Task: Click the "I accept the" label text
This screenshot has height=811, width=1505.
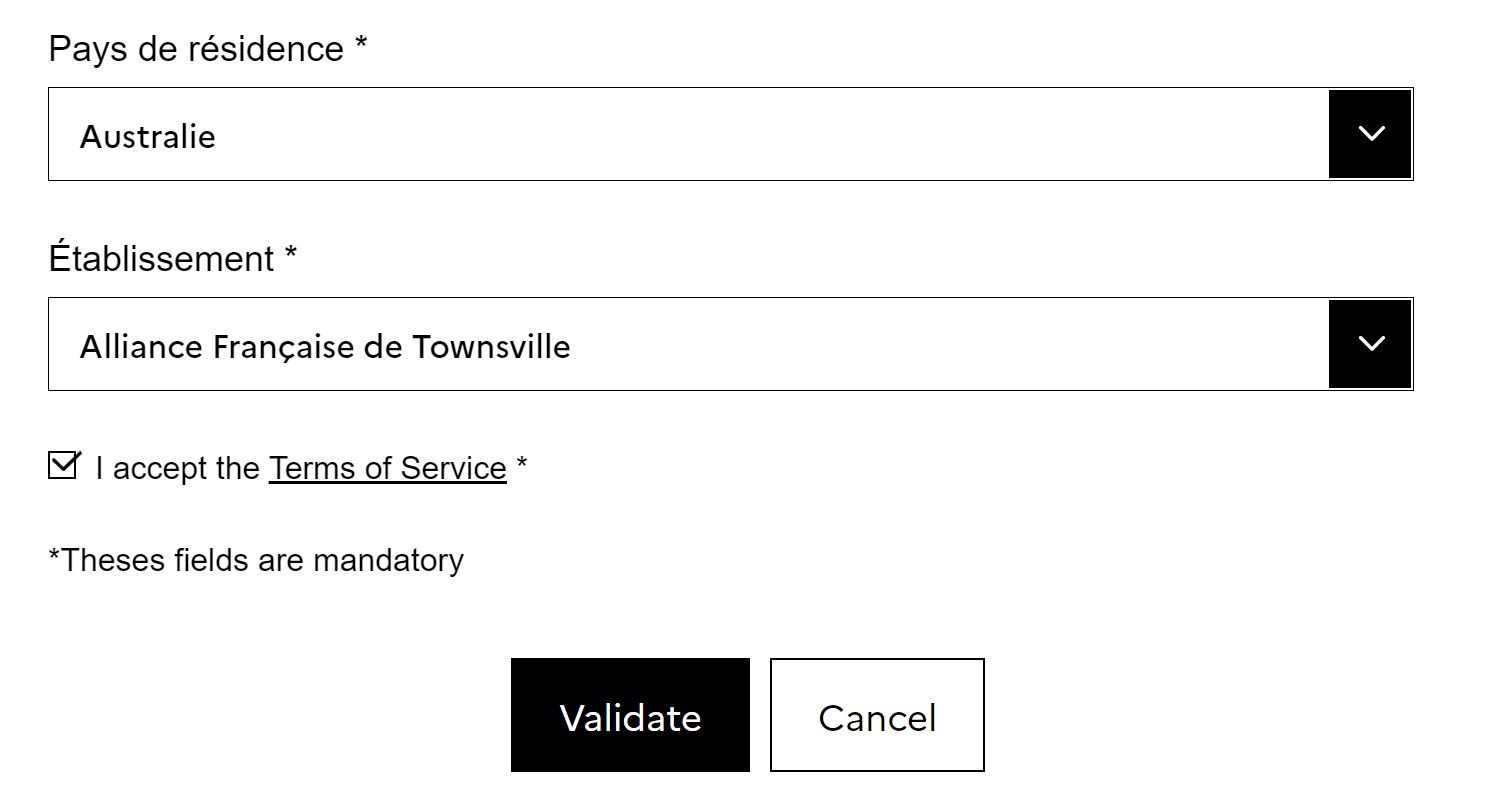Action: click(178, 468)
